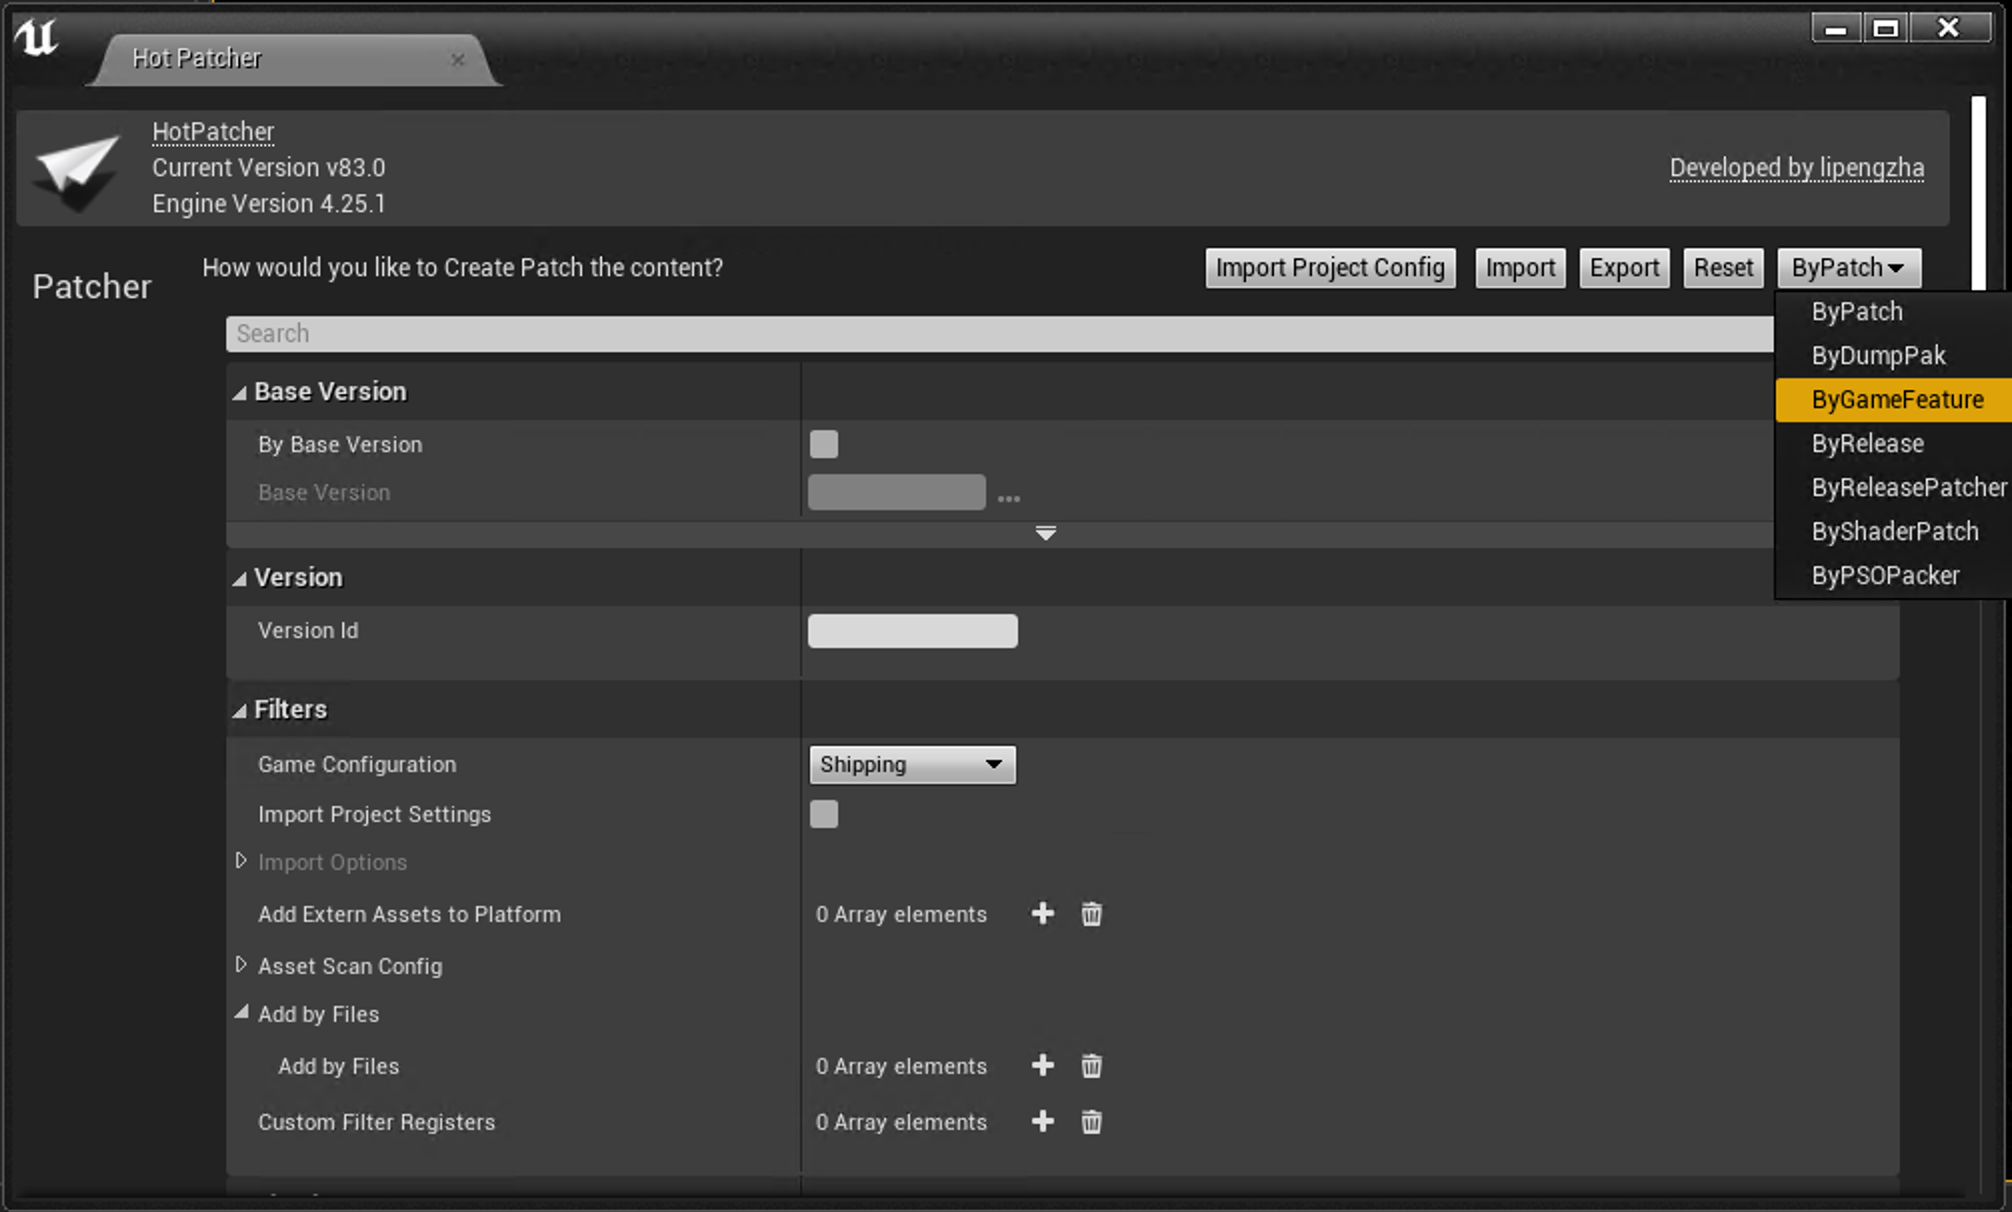Open the Developed by lipengzha link
This screenshot has height=1212, width=2012.
(1796, 168)
